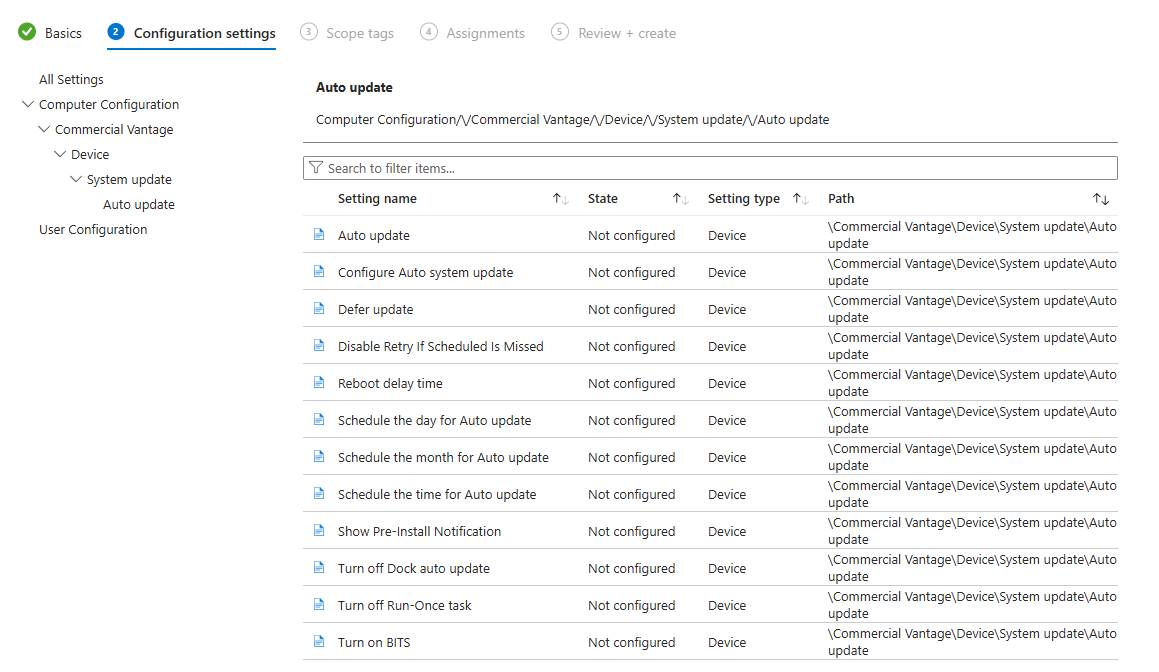Click the document icon beside Defer update
The height and width of the screenshot is (672, 1159).
pyautogui.click(x=319, y=308)
